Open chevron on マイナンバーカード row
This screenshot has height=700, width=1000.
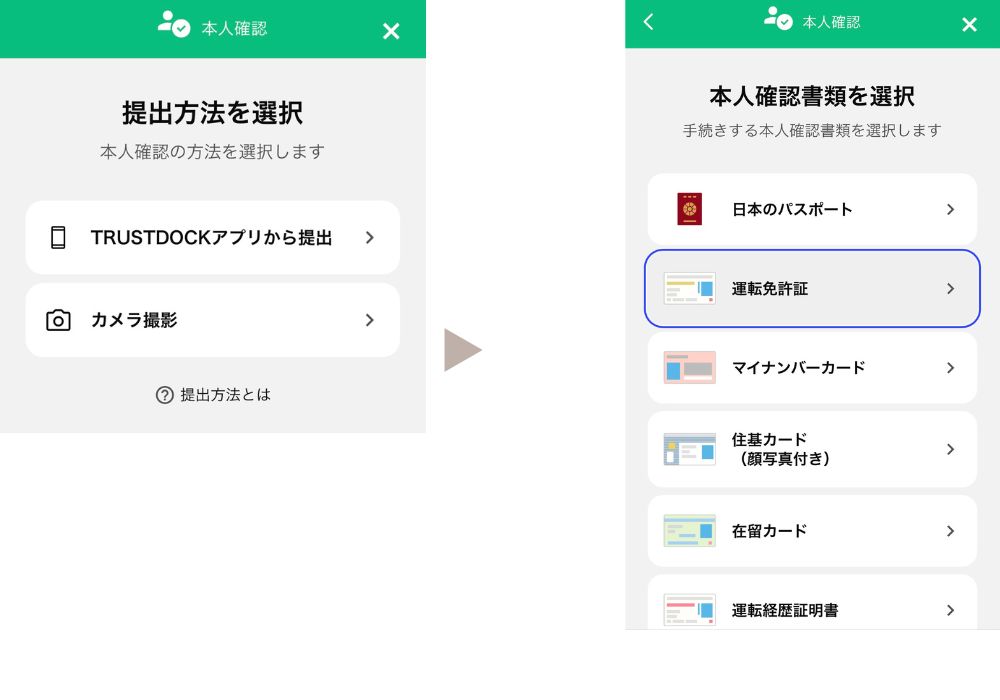950,367
